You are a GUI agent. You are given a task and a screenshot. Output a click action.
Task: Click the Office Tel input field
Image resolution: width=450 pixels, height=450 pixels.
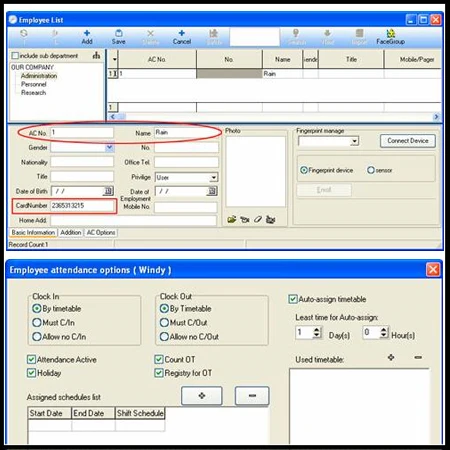186,162
